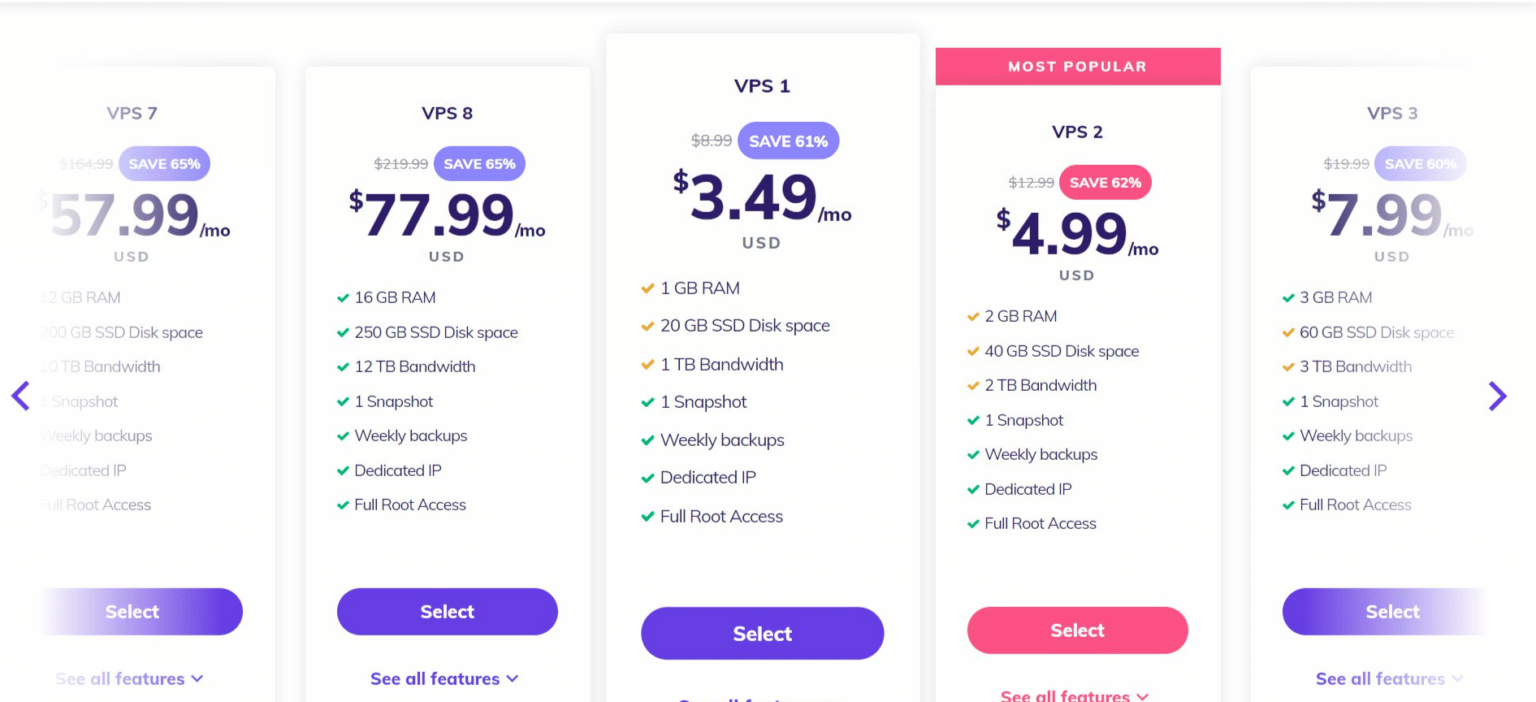1536x702 pixels.
Task: Click the checkmark next to 3 GB RAM
Action: click(1288, 297)
